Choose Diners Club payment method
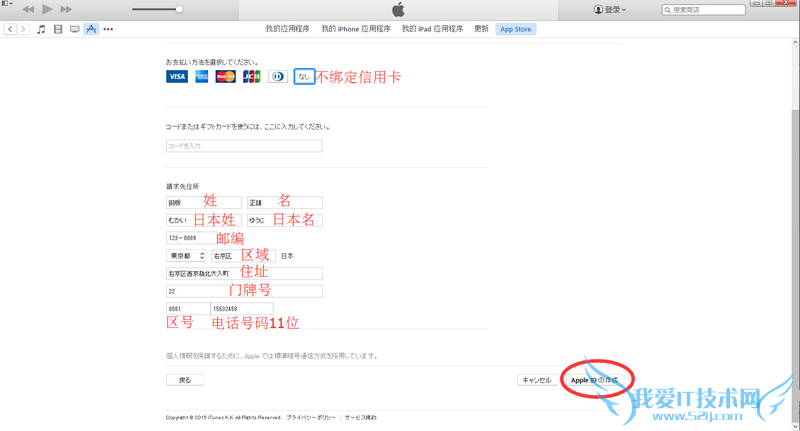The image size is (800, 431). (278, 77)
